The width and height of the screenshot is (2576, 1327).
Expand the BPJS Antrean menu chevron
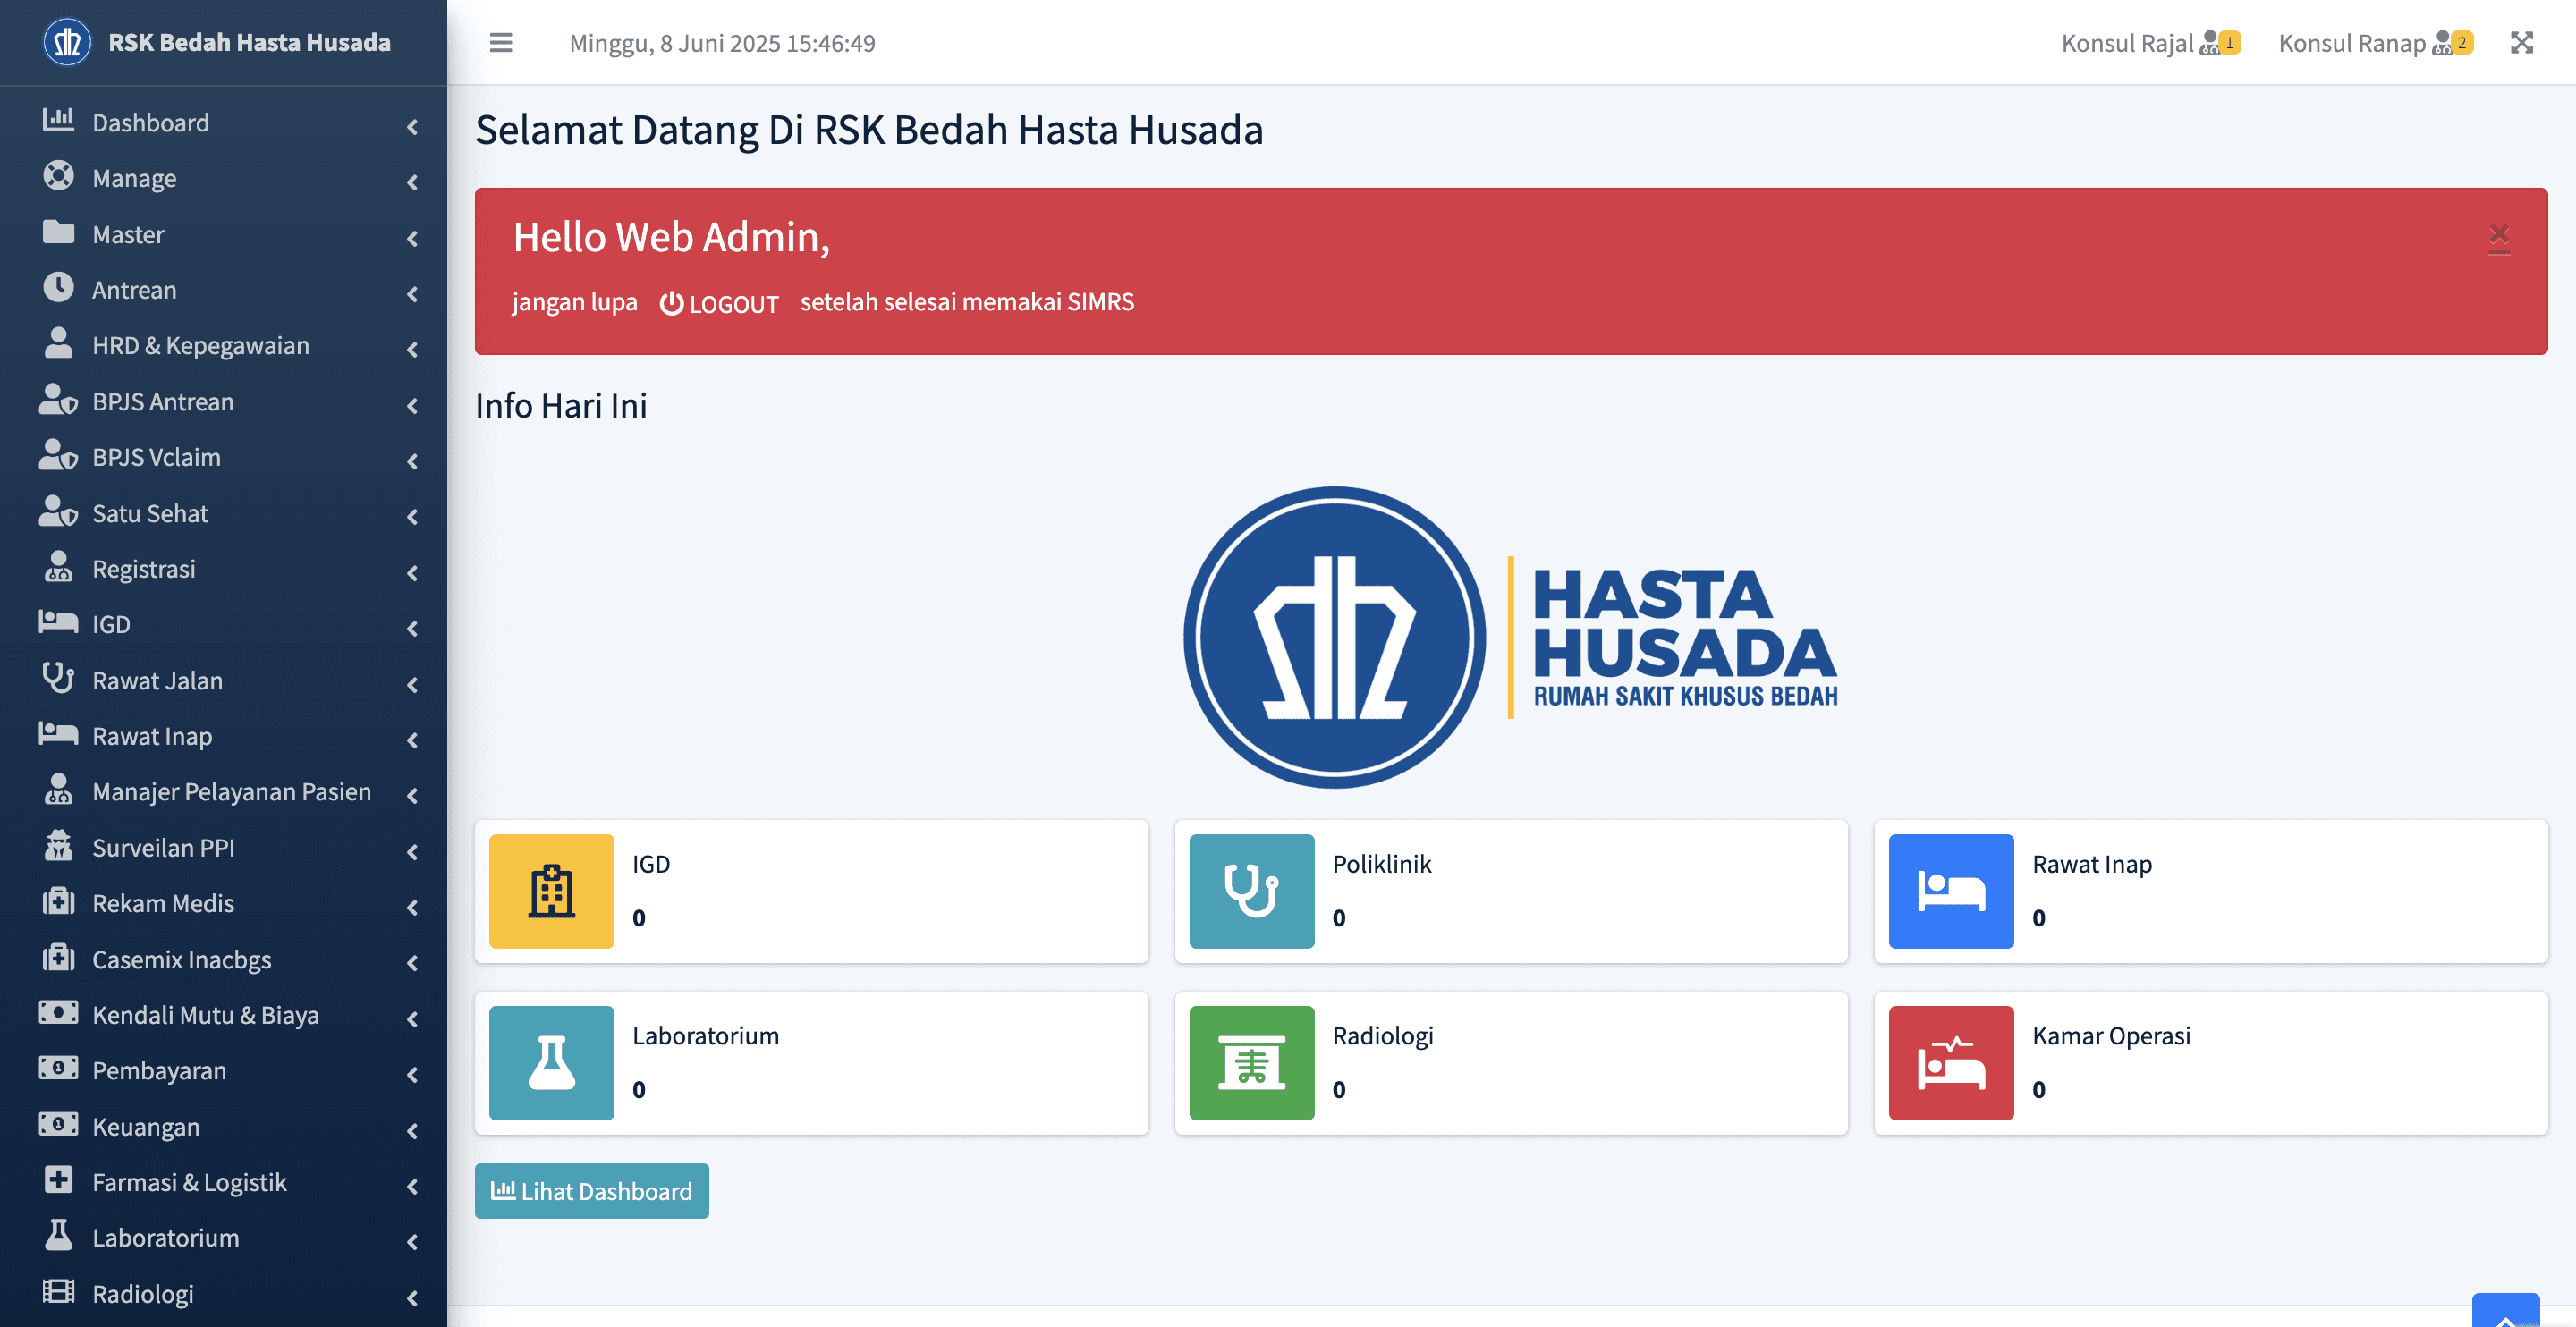click(x=412, y=405)
